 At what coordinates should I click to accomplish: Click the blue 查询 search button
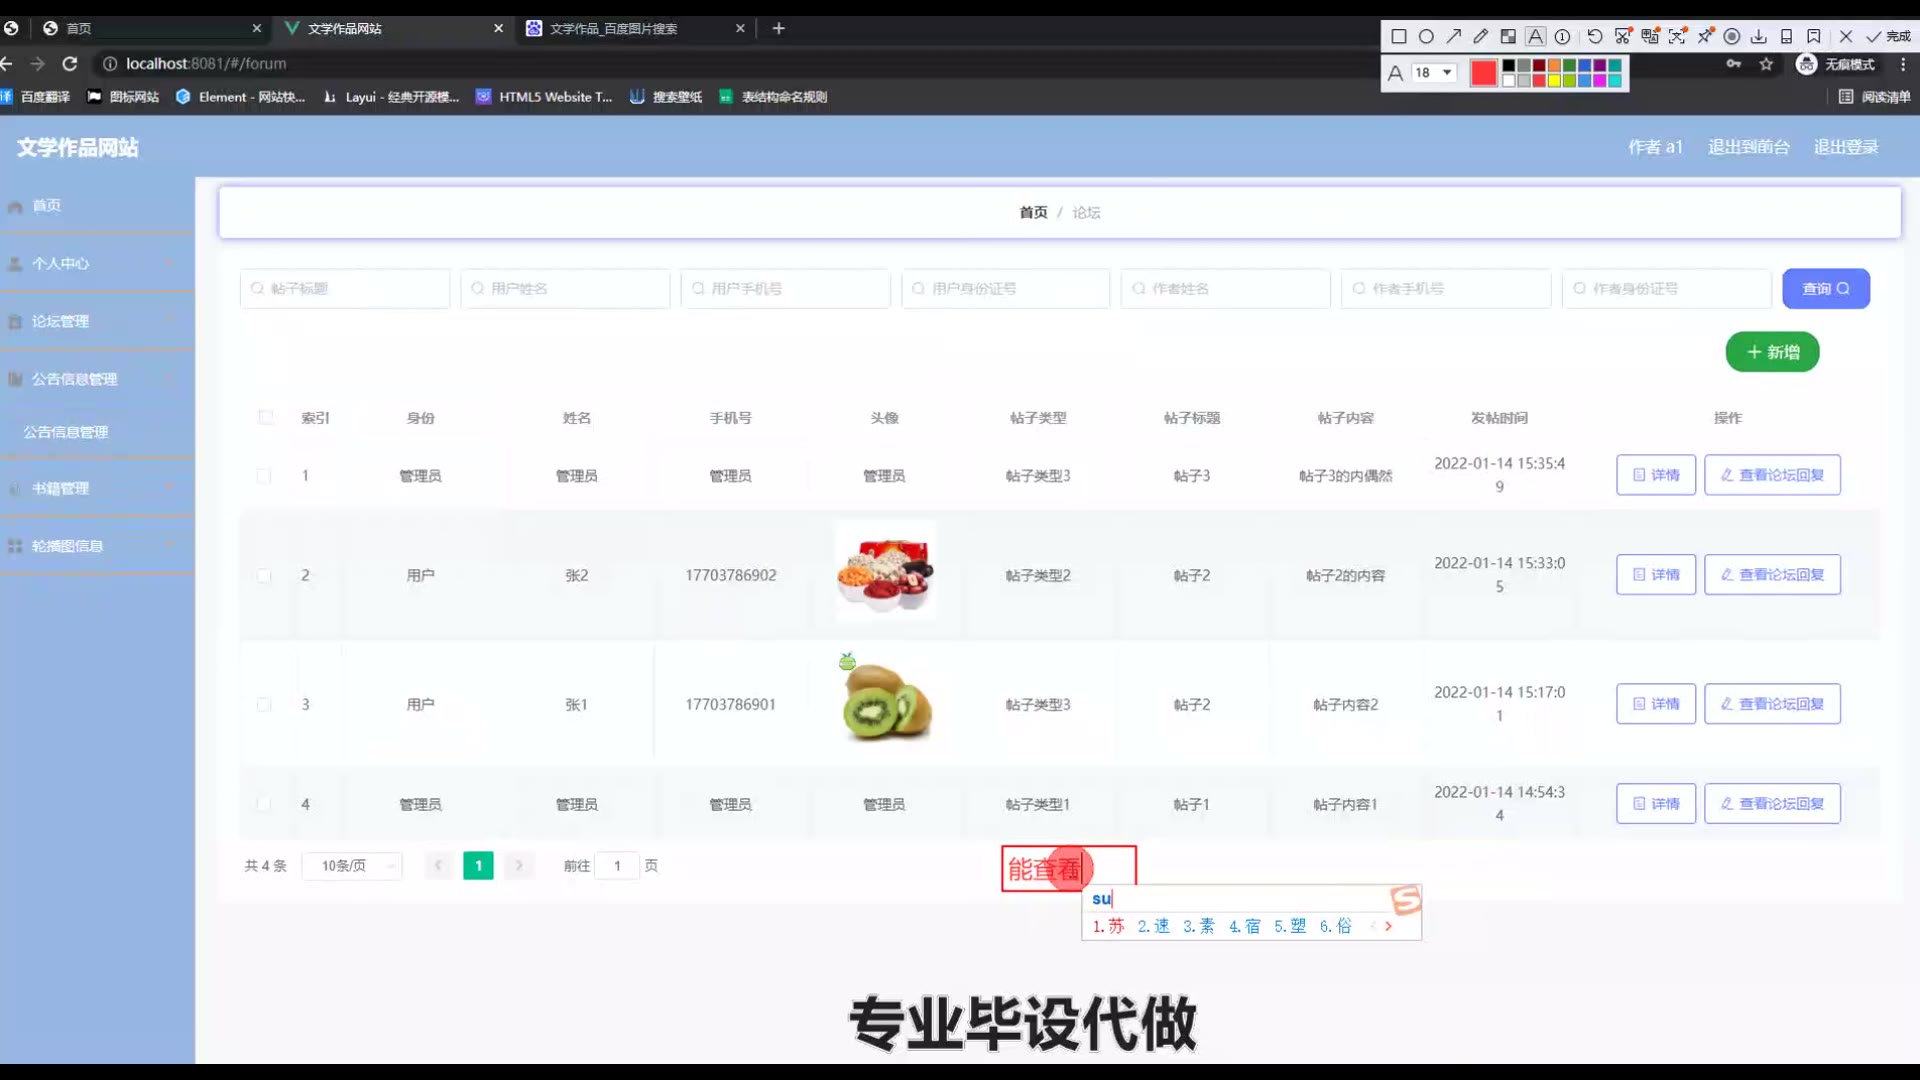[x=1825, y=289]
